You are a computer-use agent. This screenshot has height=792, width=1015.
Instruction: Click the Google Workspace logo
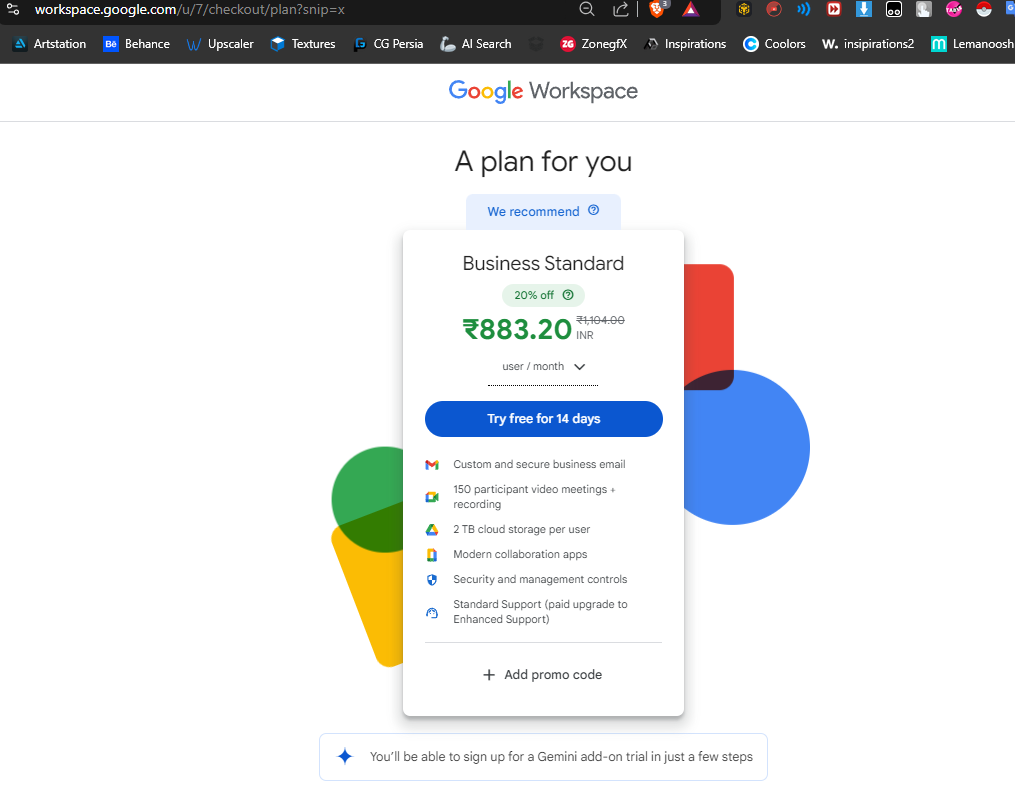(x=543, y=91)
